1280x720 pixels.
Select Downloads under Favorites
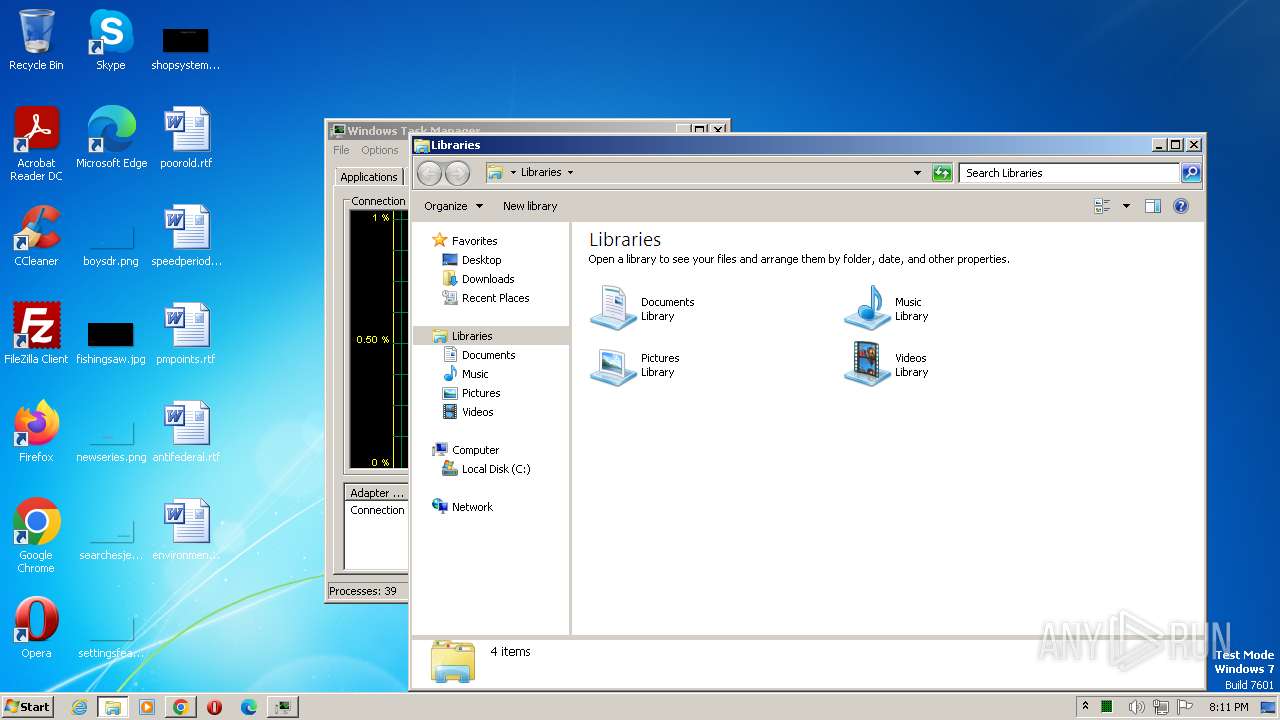coord(488,279)
